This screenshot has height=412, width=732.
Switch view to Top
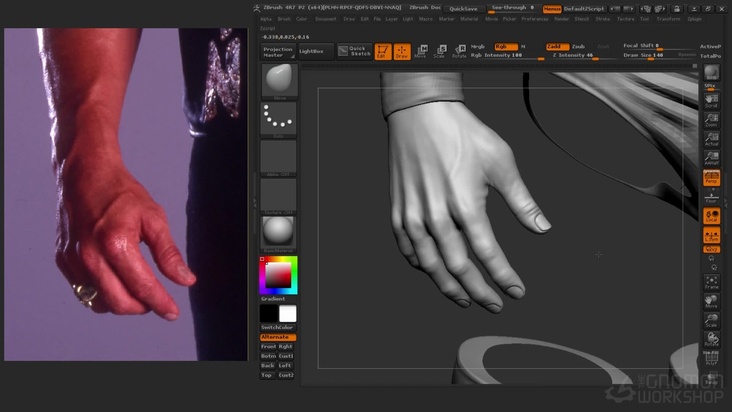(268, 375)
